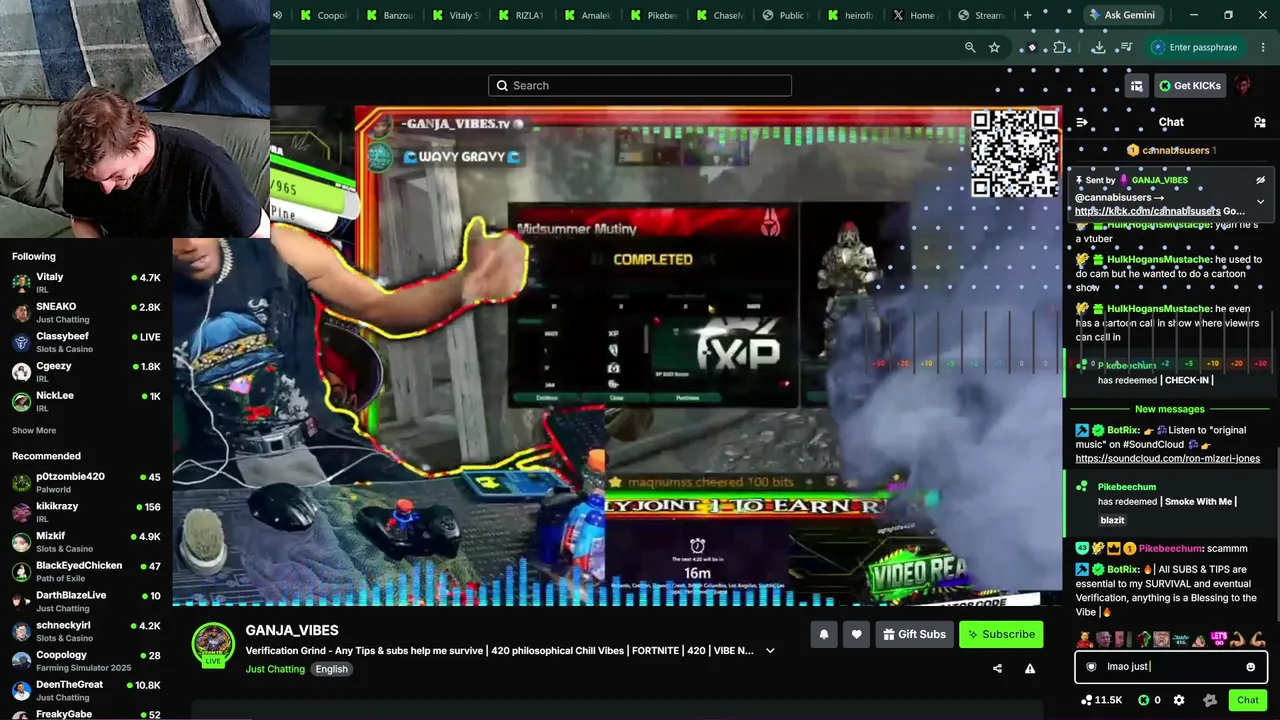Open the media controls icon in toolbar
This screenshot has height=720, width=1280.
pos(1126,47)
